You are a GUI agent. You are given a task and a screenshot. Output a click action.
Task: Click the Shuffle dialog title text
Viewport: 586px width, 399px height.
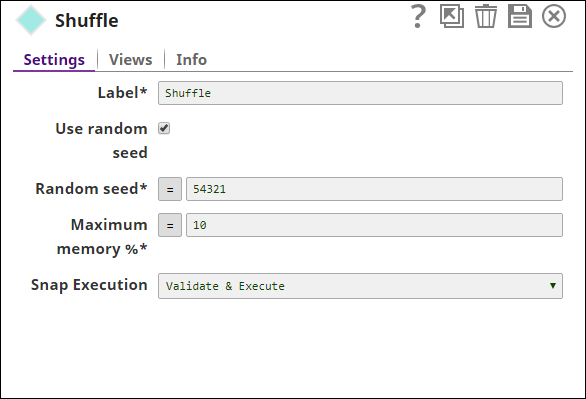point(87,21)
